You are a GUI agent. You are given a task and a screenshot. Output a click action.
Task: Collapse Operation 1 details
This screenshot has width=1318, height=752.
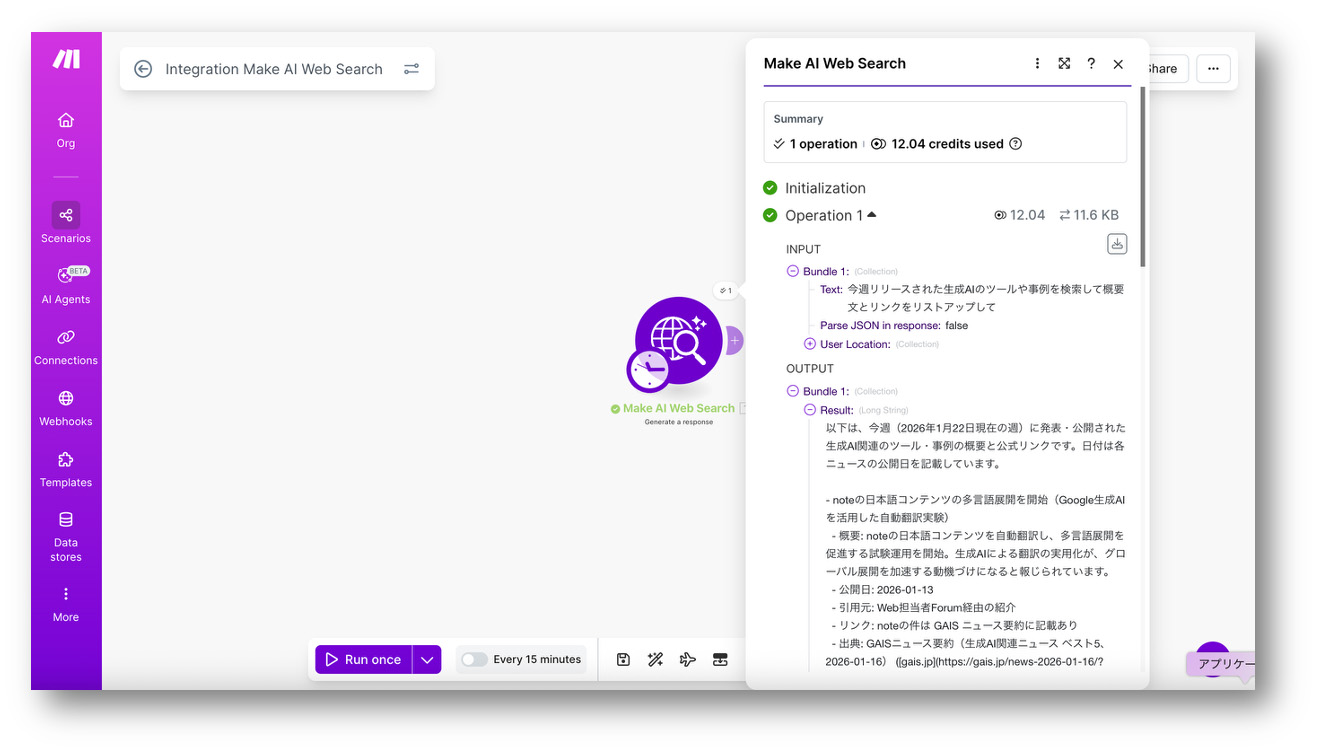point(871,215)
